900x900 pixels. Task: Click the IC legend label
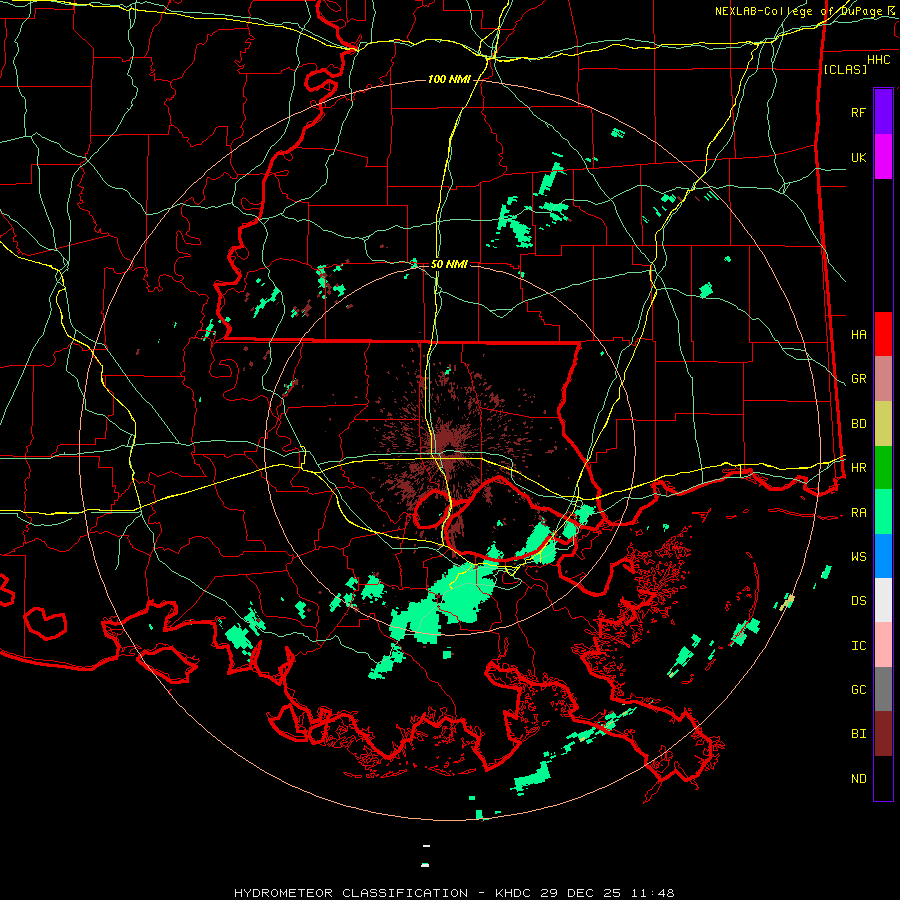click(x=859, y=645)
